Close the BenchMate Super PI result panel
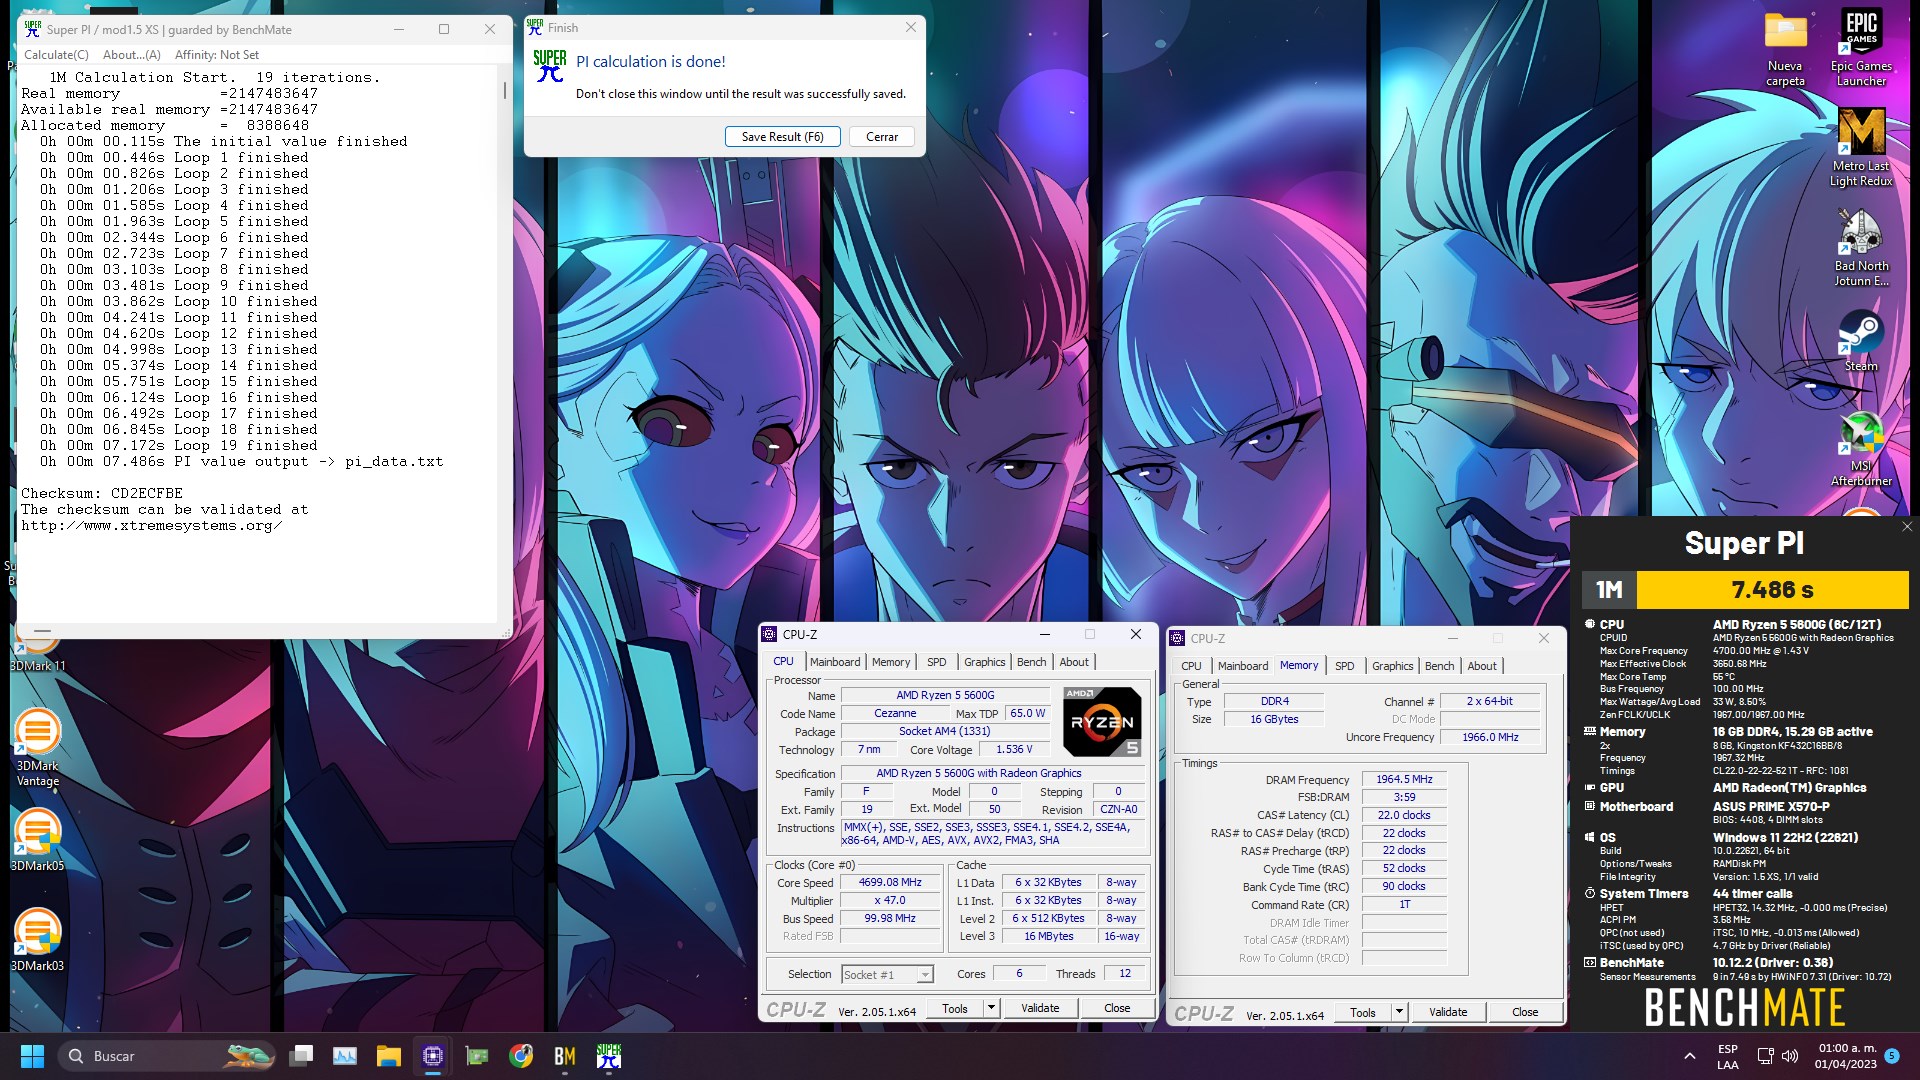Image resolution: width=1920 pixels, height=1080 pixels. pos(1906,527)
